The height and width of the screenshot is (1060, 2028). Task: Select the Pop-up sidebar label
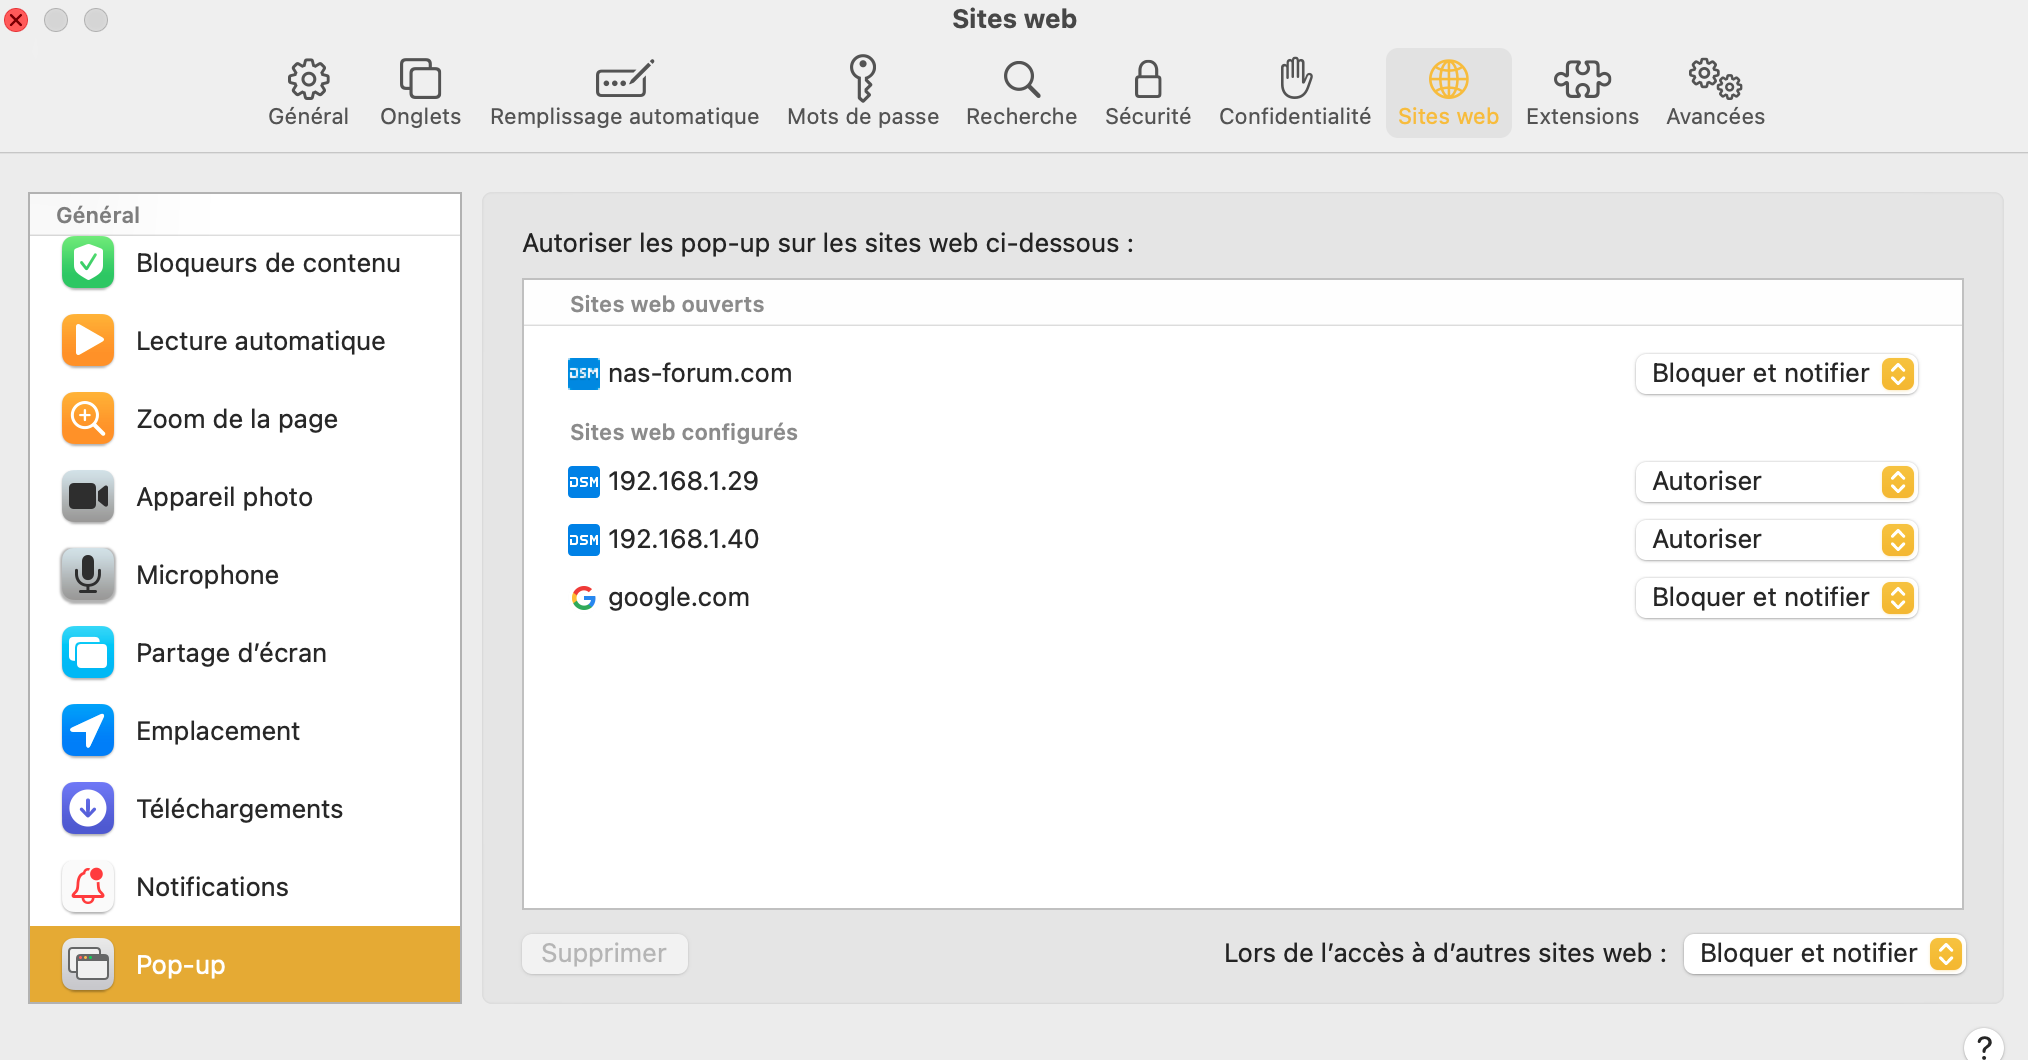[x=180, y=965]
